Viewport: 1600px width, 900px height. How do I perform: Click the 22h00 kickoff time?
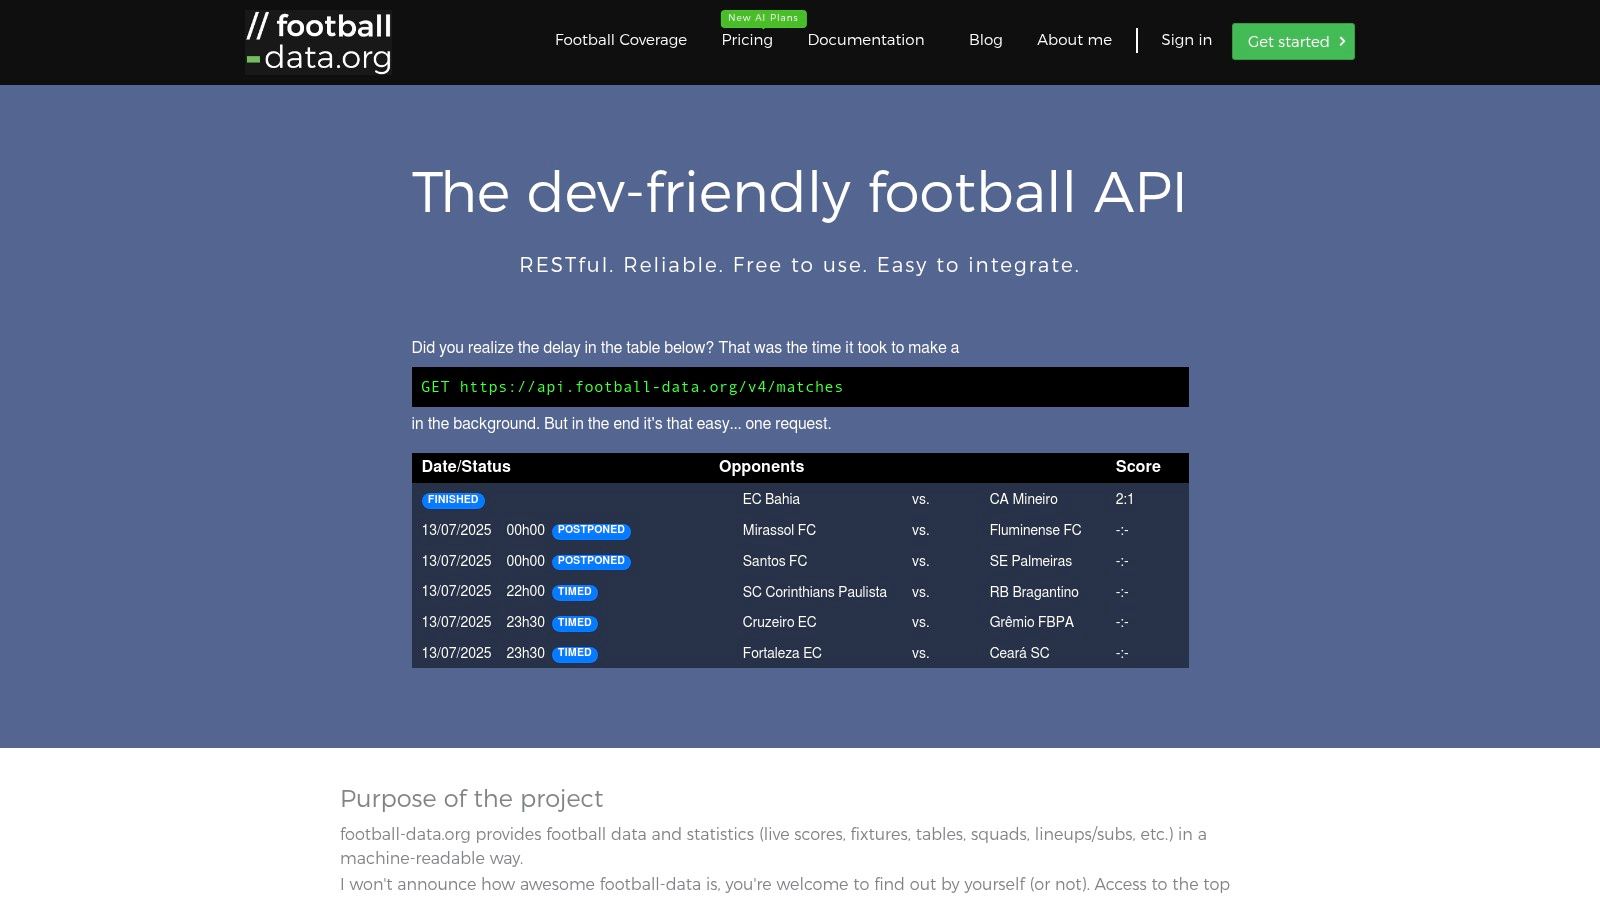click(x=525, y=591)
